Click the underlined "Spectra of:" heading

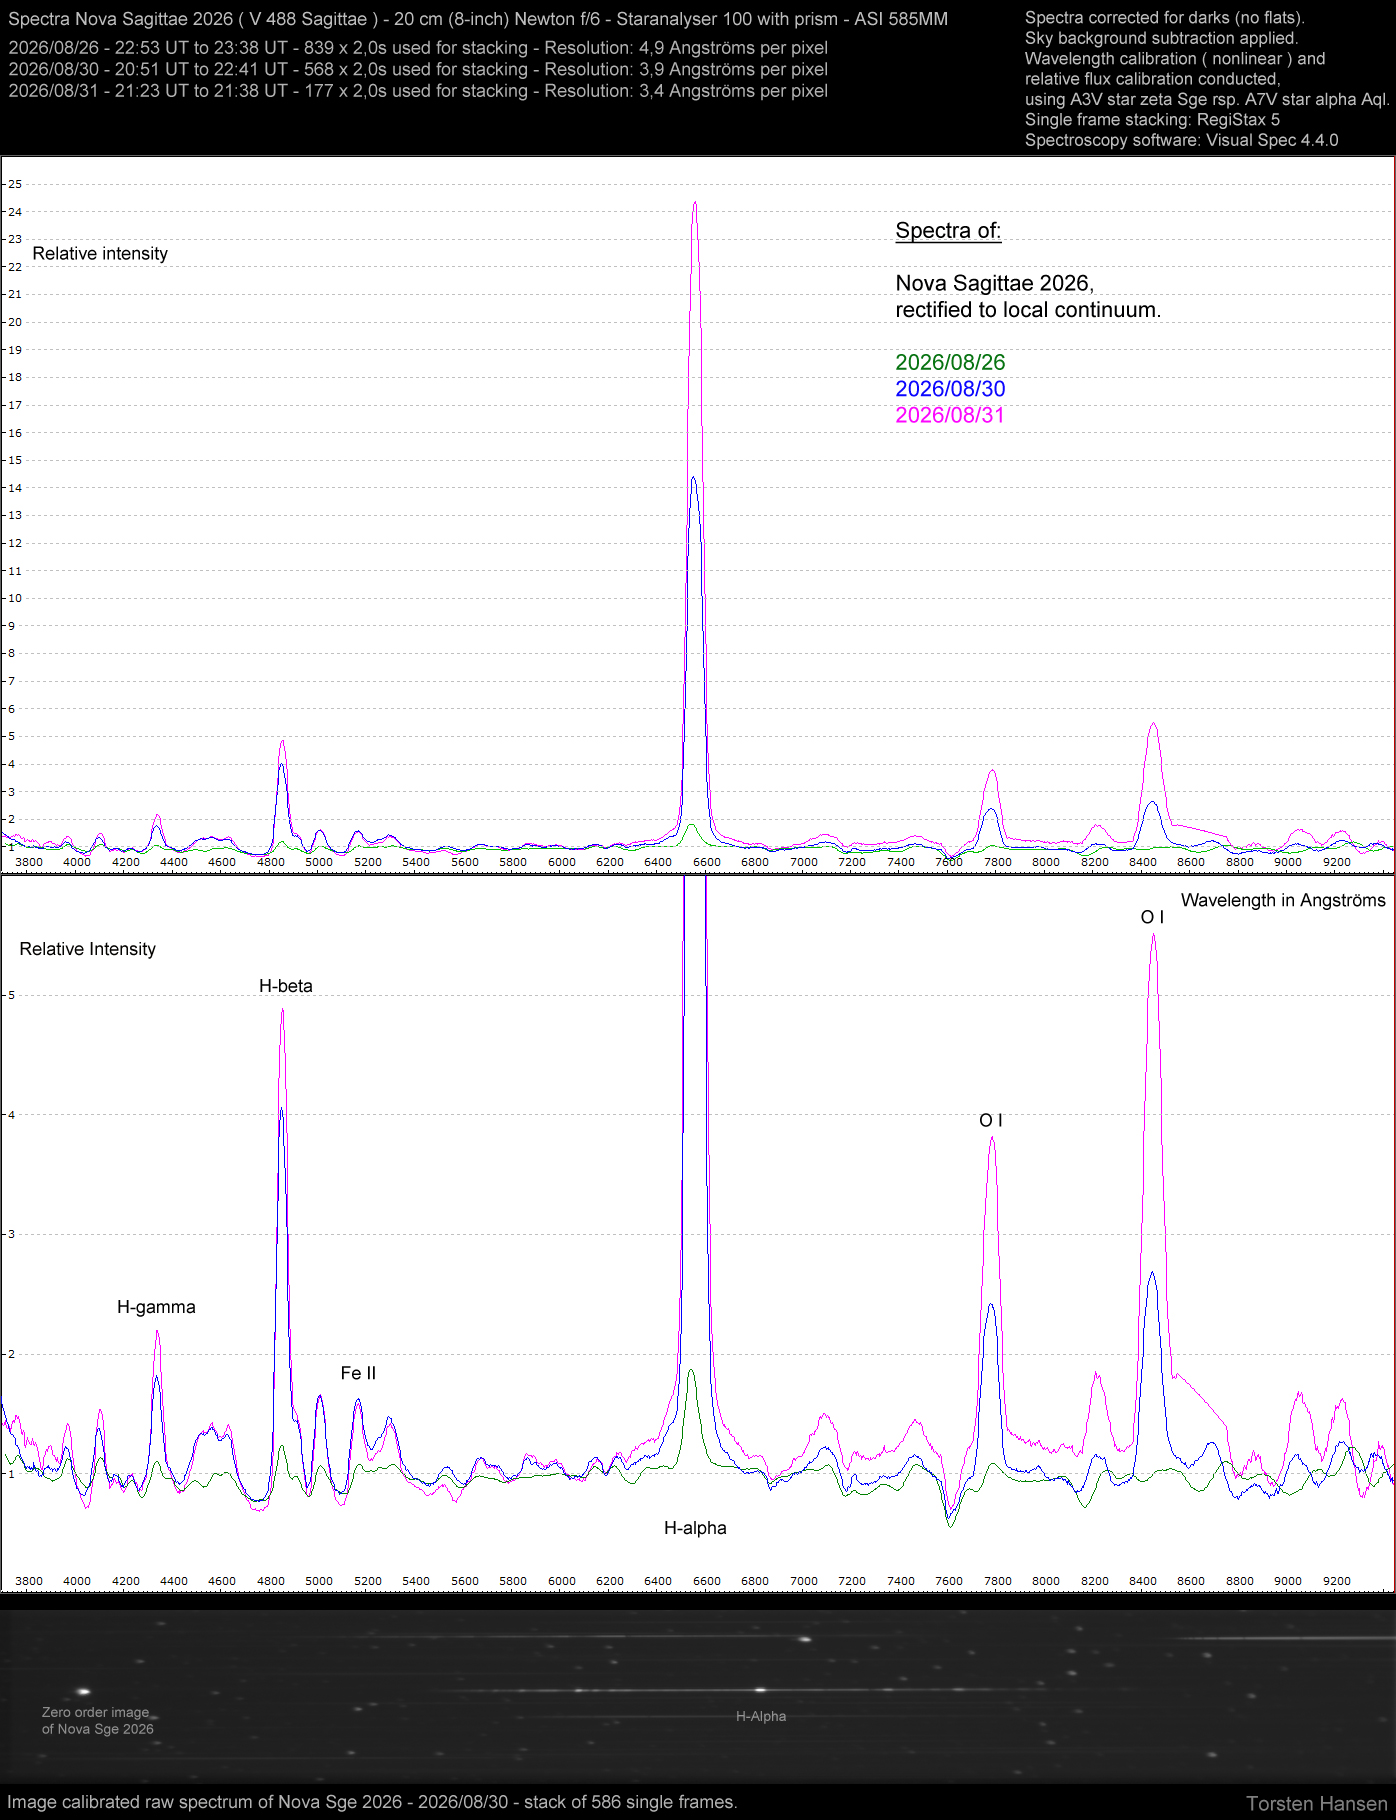(948, 231)
